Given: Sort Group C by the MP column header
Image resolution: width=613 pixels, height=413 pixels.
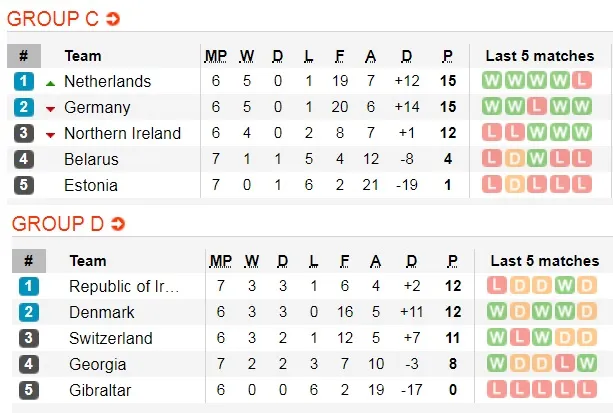Looking at the screenshot, I should click(x=216, y=55).
